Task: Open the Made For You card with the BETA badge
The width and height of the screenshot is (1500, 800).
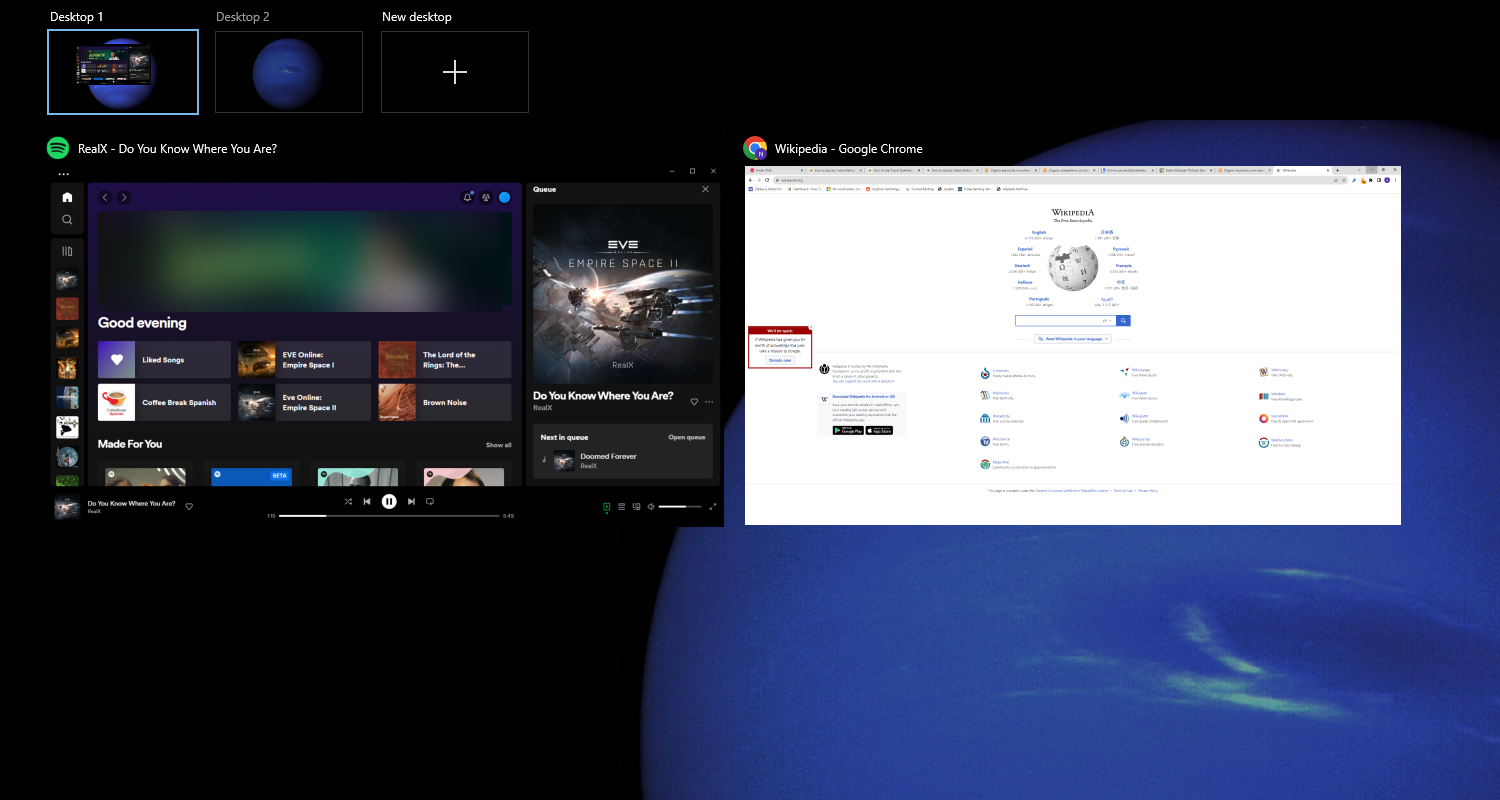Action: click(251, 474)
